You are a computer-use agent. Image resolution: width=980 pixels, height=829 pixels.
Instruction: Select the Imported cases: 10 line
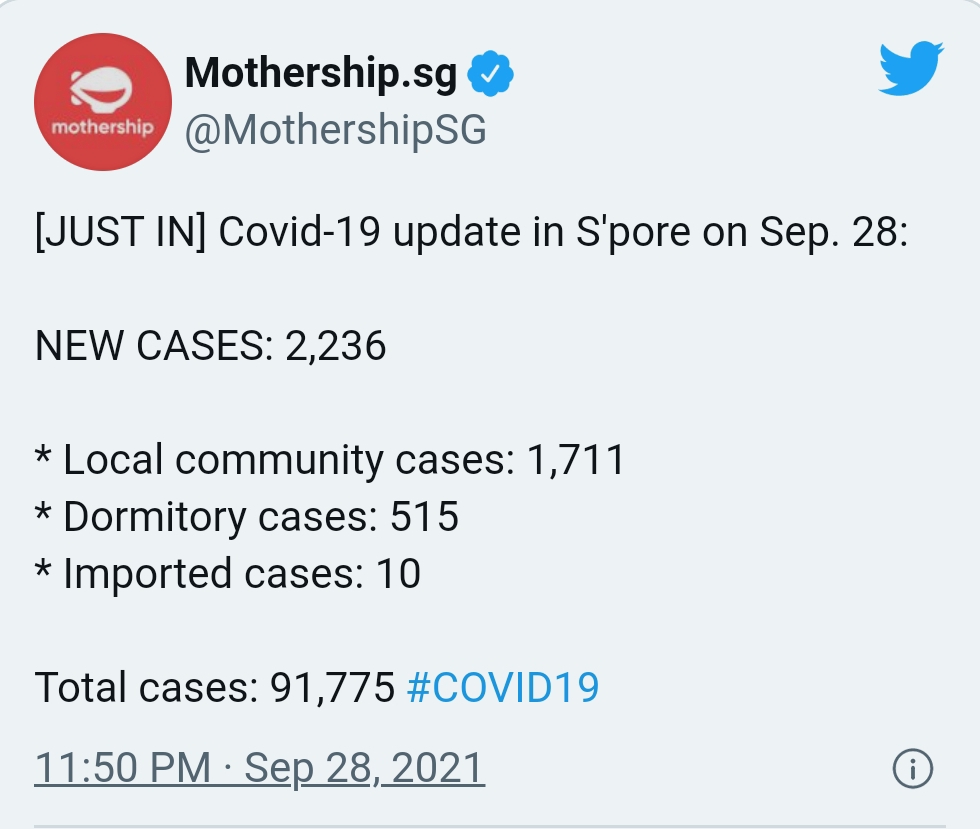tap(228, 573)
